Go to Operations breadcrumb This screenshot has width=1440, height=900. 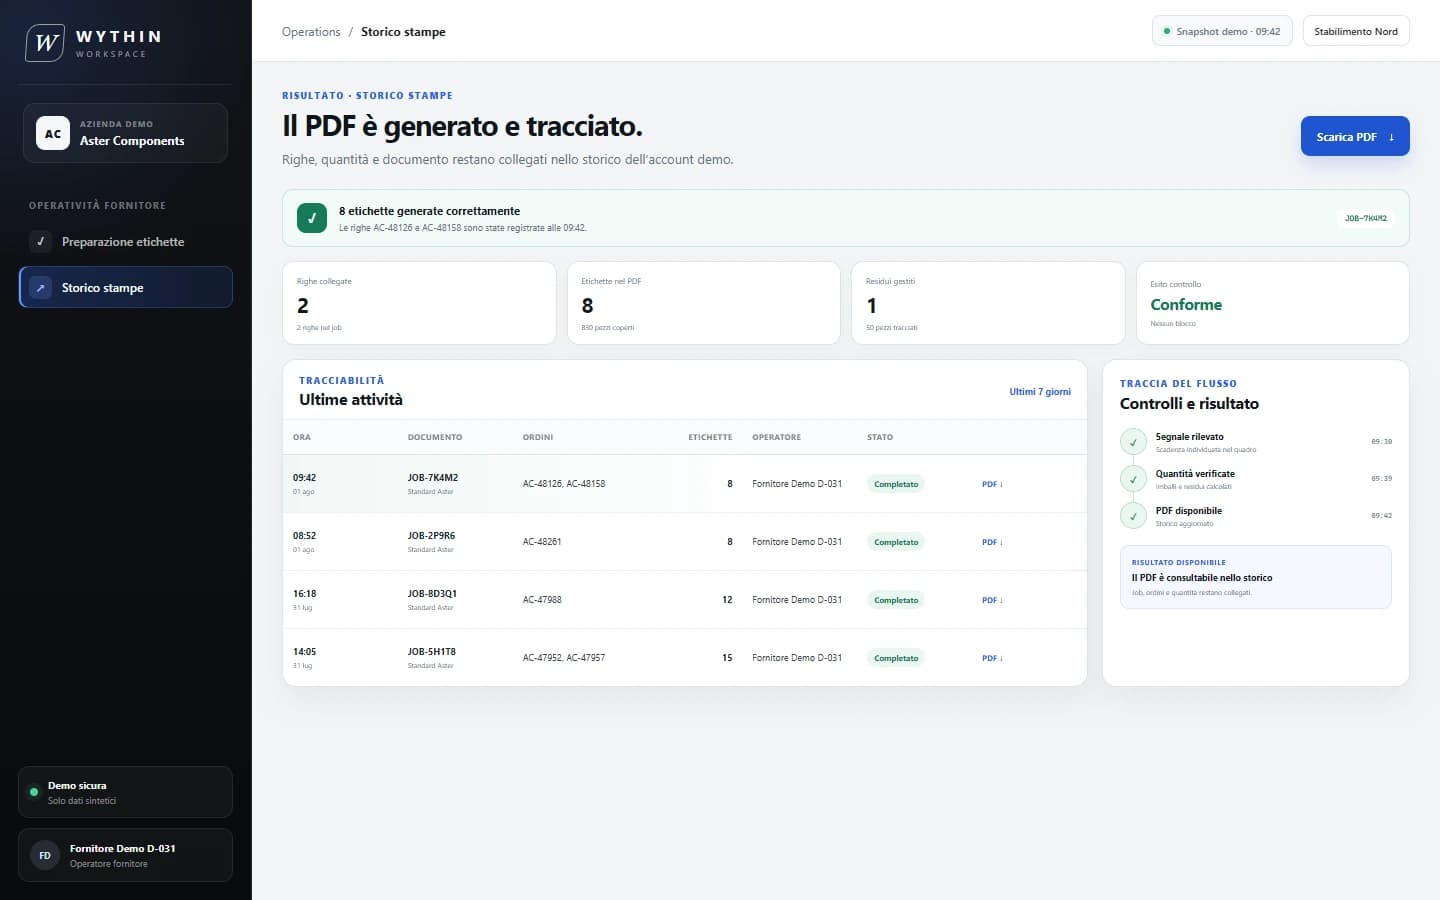click(x=311, y=32)
